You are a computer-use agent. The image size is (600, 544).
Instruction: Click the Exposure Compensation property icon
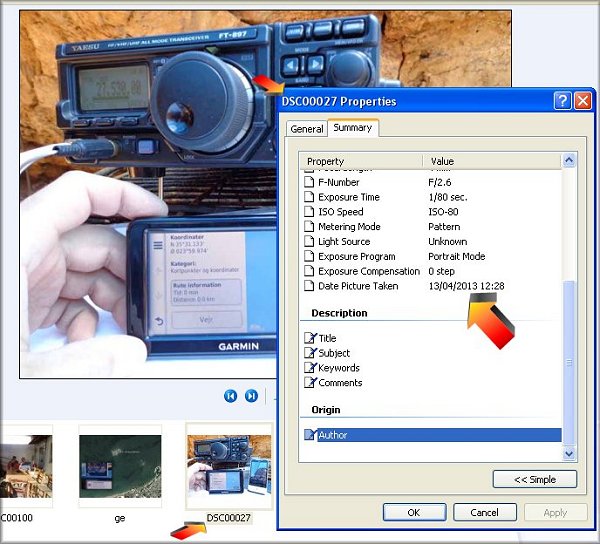(x=309, y=271)
